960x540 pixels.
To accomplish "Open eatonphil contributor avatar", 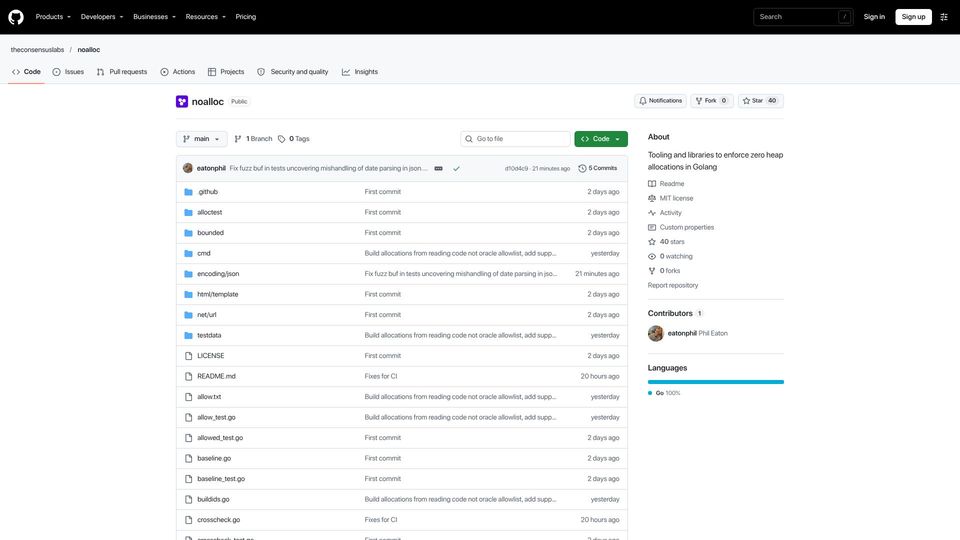I will [656, 333].
